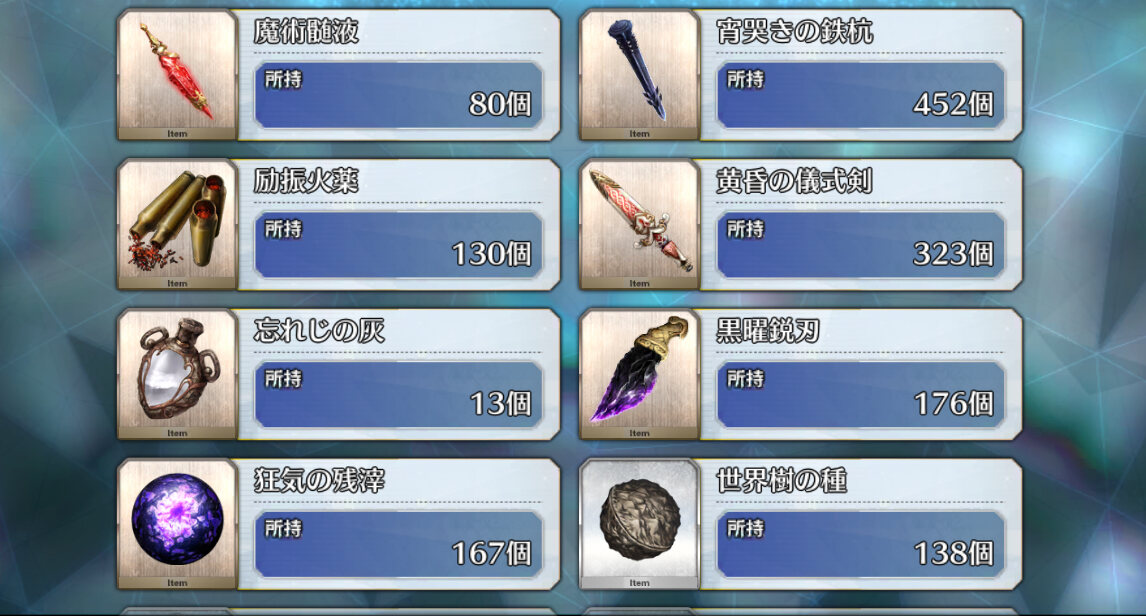Click the purple orb 狂気の残滓 icon
Screen dimensions: 1146x616
[x=178, y=524]
